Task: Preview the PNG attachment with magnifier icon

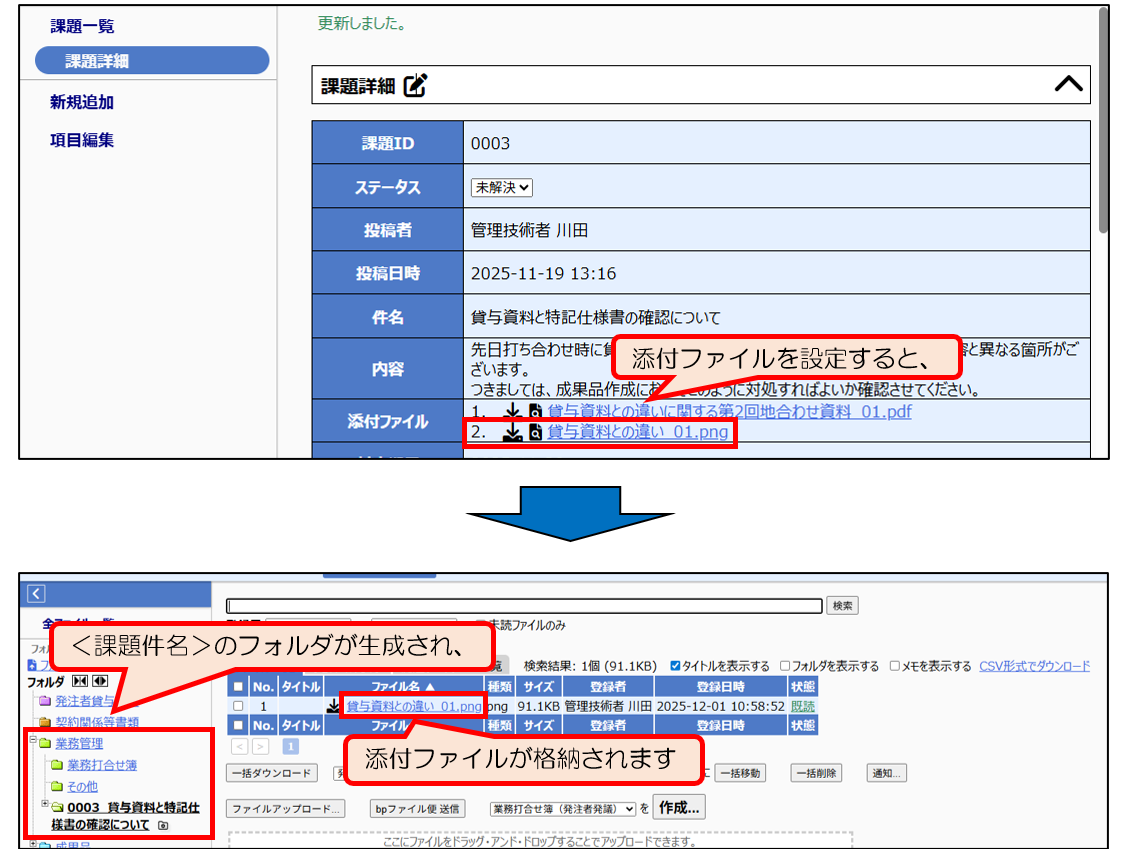Action: click(x=536, y=432)
